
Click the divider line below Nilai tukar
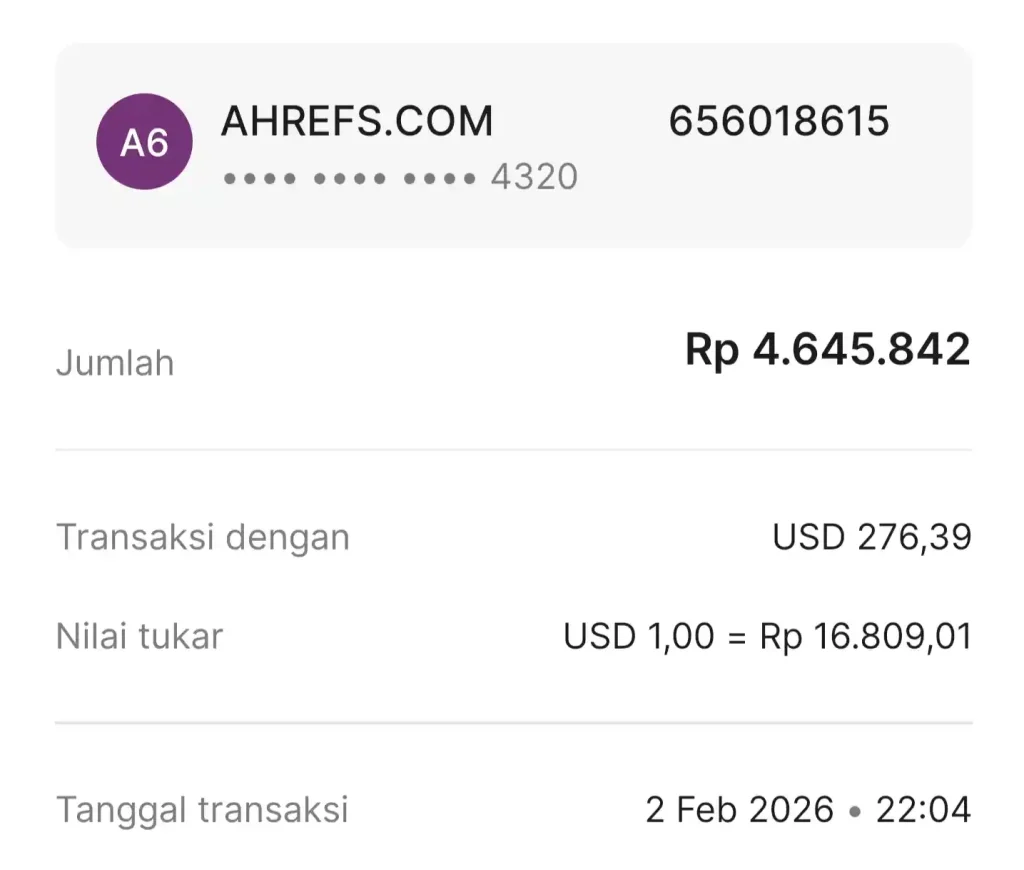513,722
